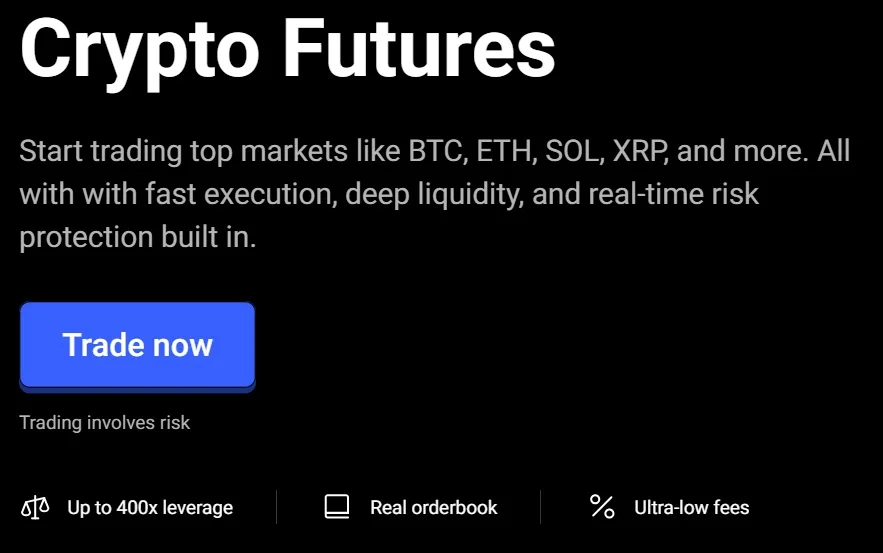Select the "Ultra-low fees" feature label
This screenshot has height=553, width=883.
coord(691,508)
